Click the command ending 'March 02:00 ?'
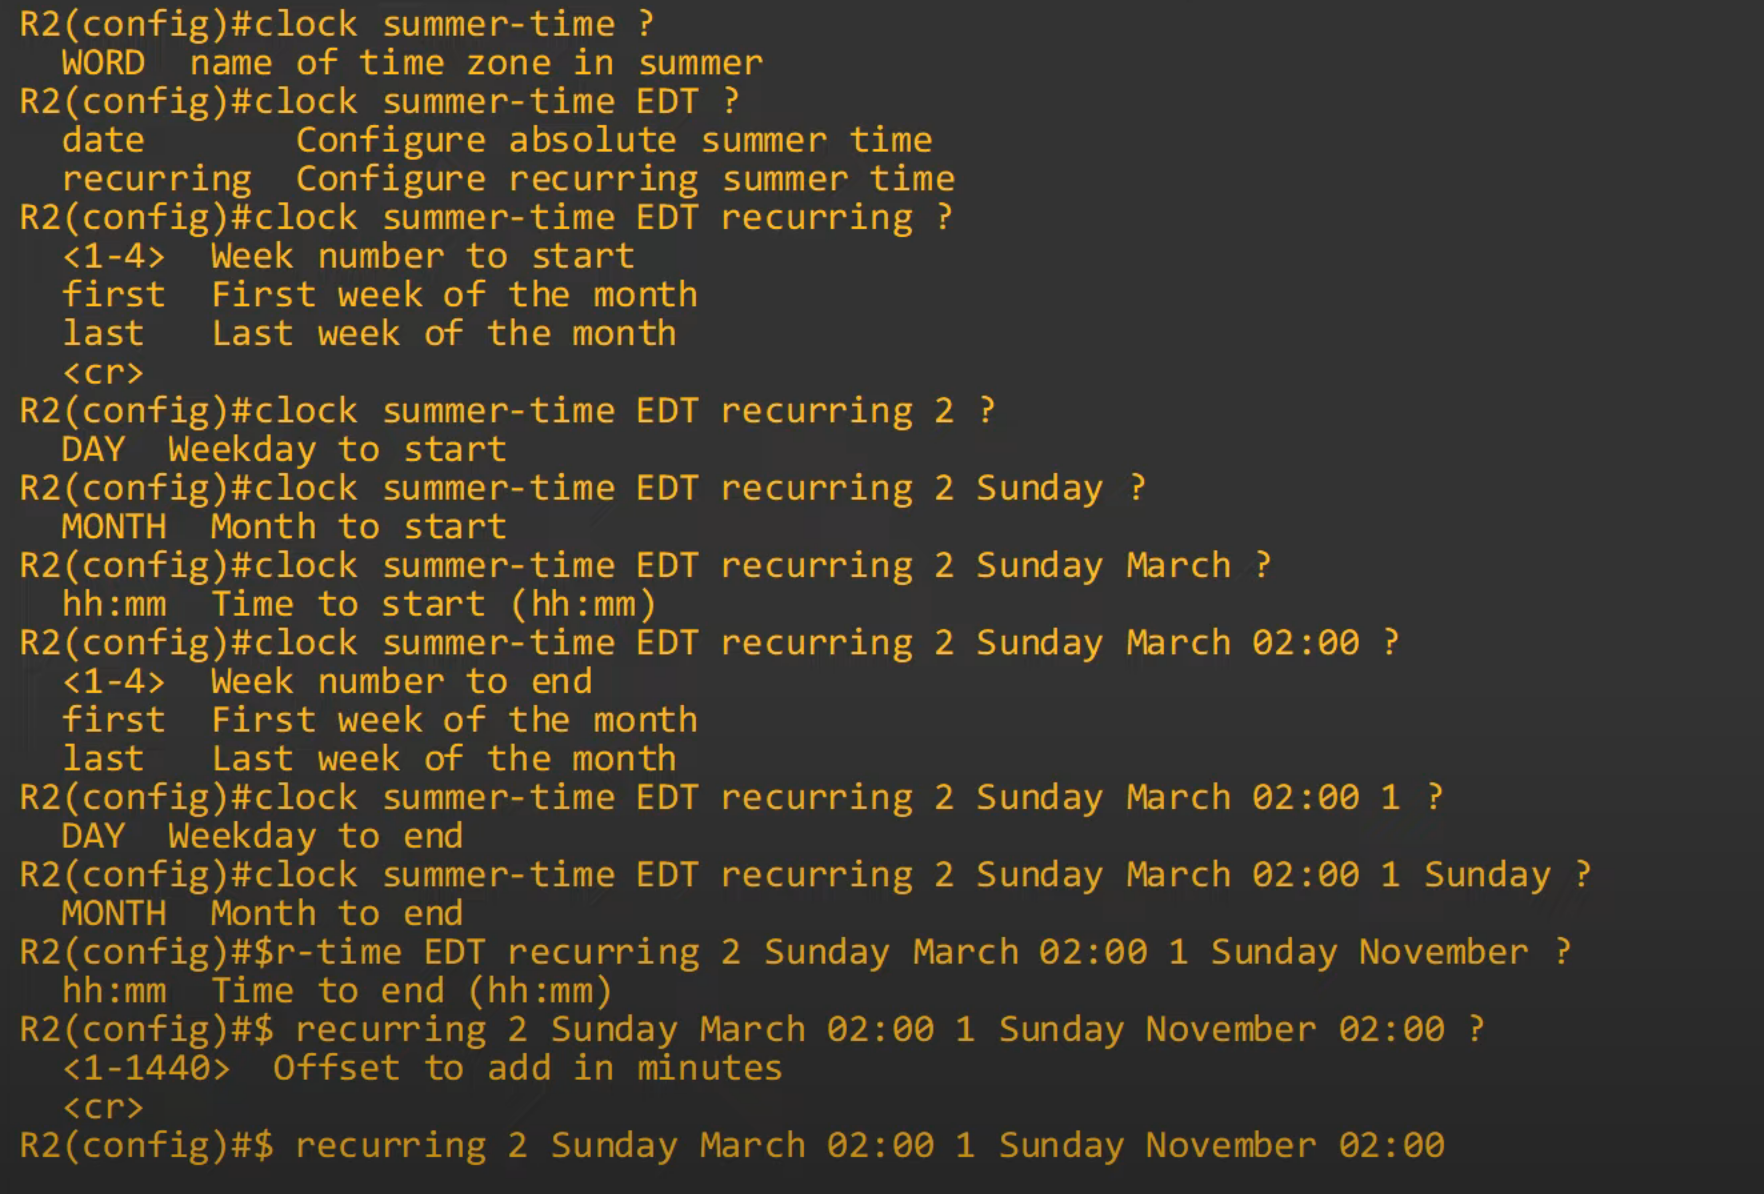The height and width of the screenshot is (1194, 1764). click(x=710, y=642)
